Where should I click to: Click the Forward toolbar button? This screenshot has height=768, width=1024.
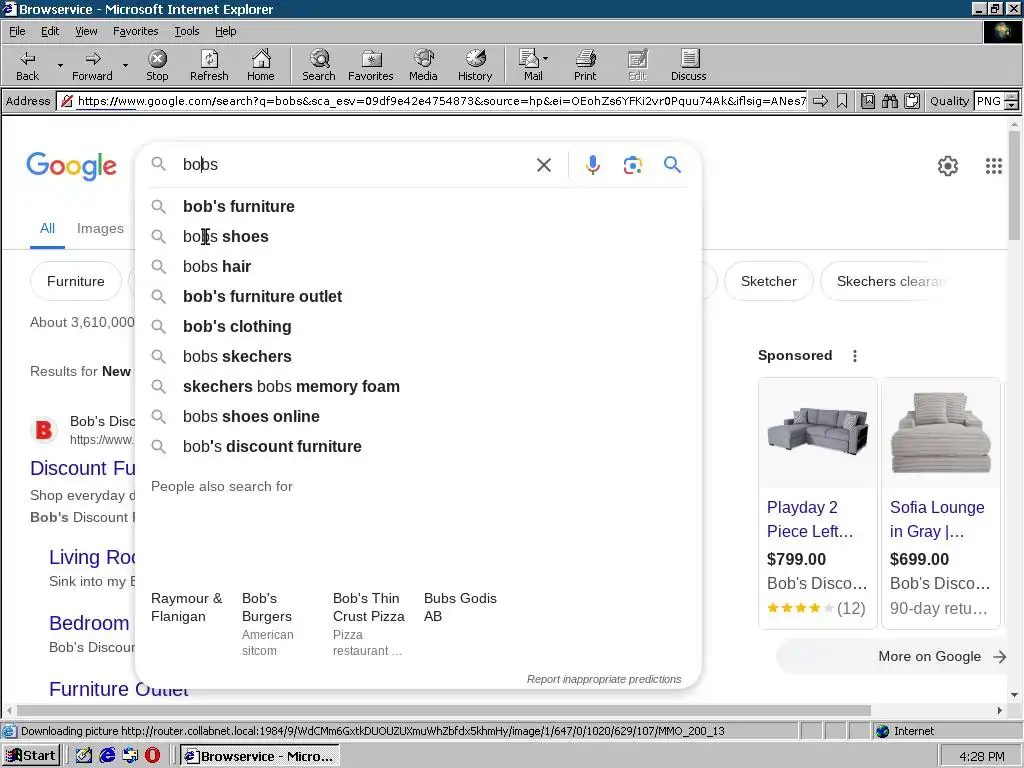pos(92,65)
